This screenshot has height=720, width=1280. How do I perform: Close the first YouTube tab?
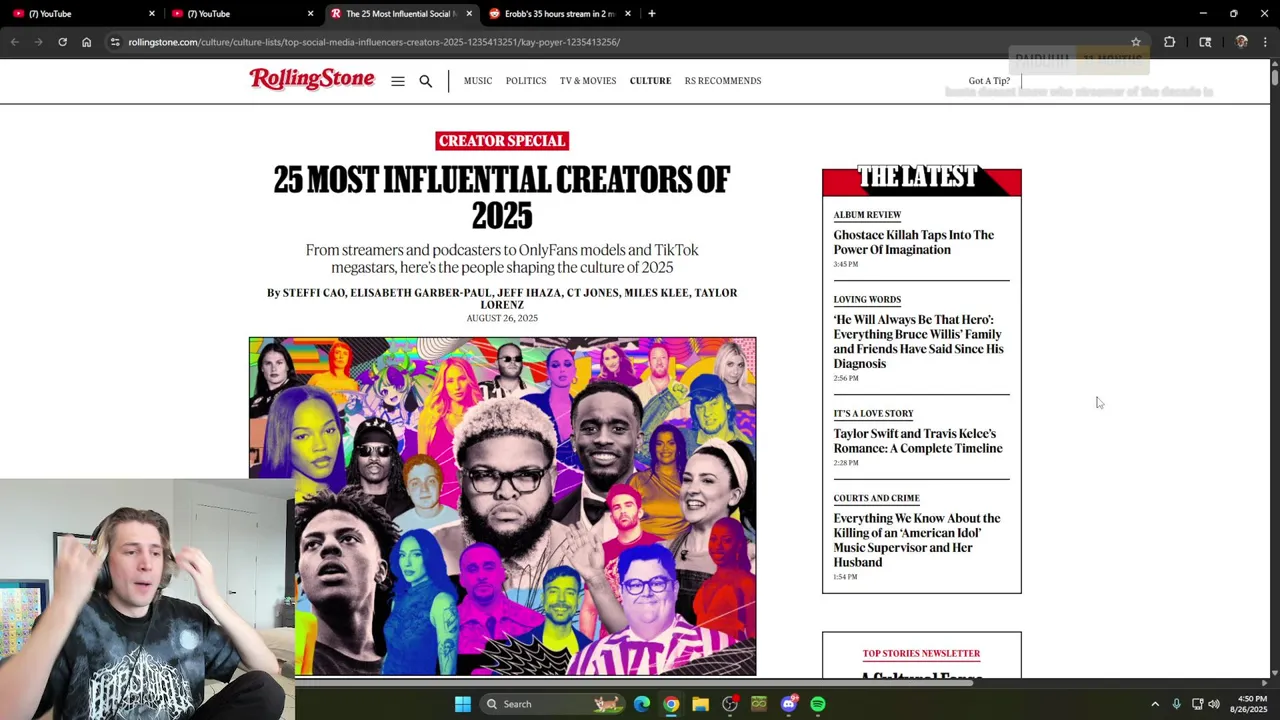point(152,13)
